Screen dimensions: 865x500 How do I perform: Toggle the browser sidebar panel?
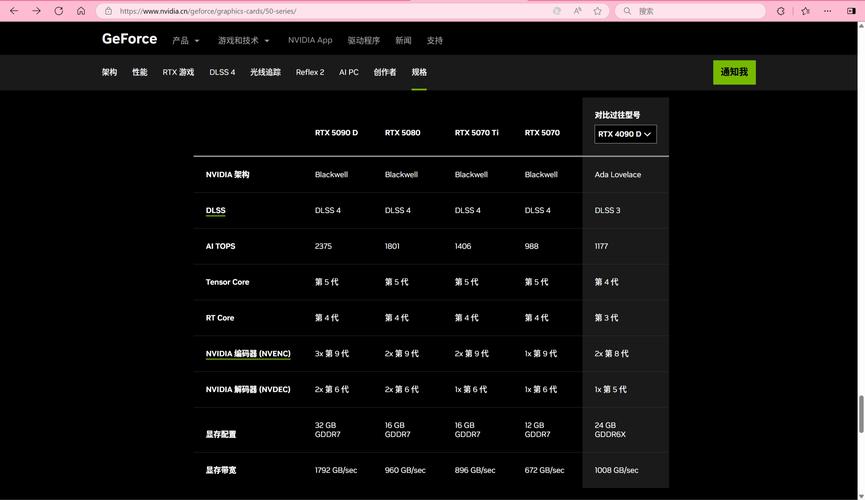(851, 11)
